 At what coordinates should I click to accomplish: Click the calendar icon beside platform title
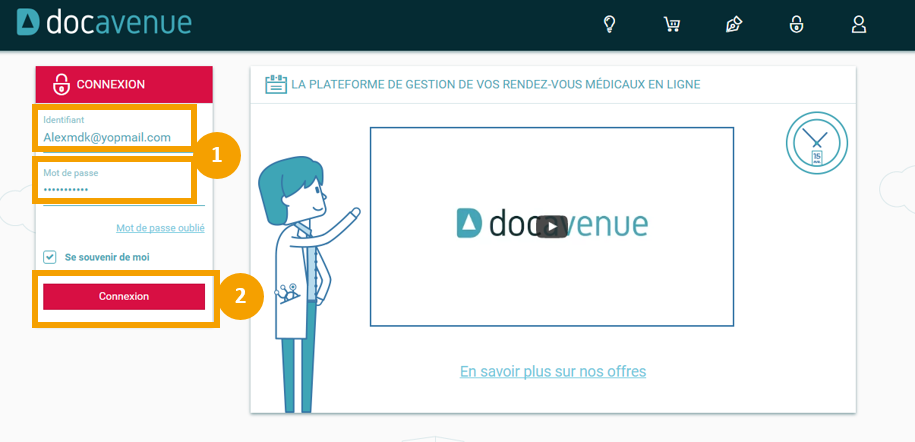coord(275,84)
